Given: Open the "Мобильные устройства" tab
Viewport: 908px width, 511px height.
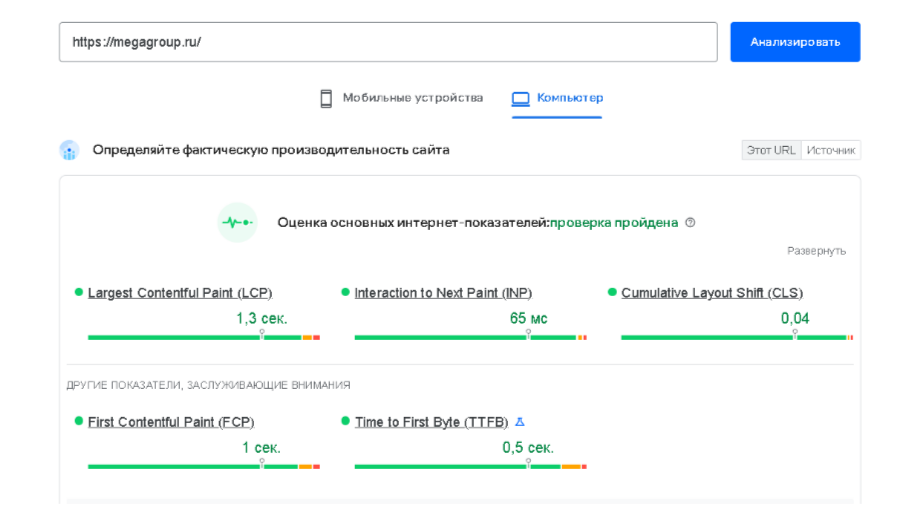Looking at the screenshot, I should 412,98.
